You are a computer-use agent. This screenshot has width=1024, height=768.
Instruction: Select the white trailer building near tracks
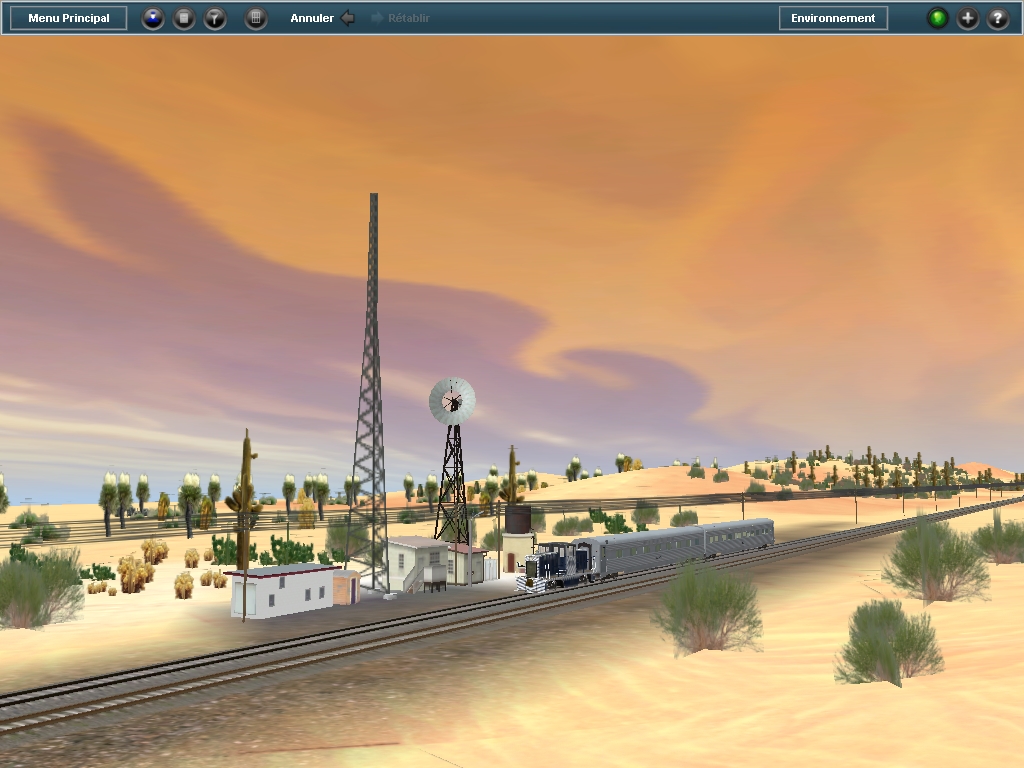[285, 591]
